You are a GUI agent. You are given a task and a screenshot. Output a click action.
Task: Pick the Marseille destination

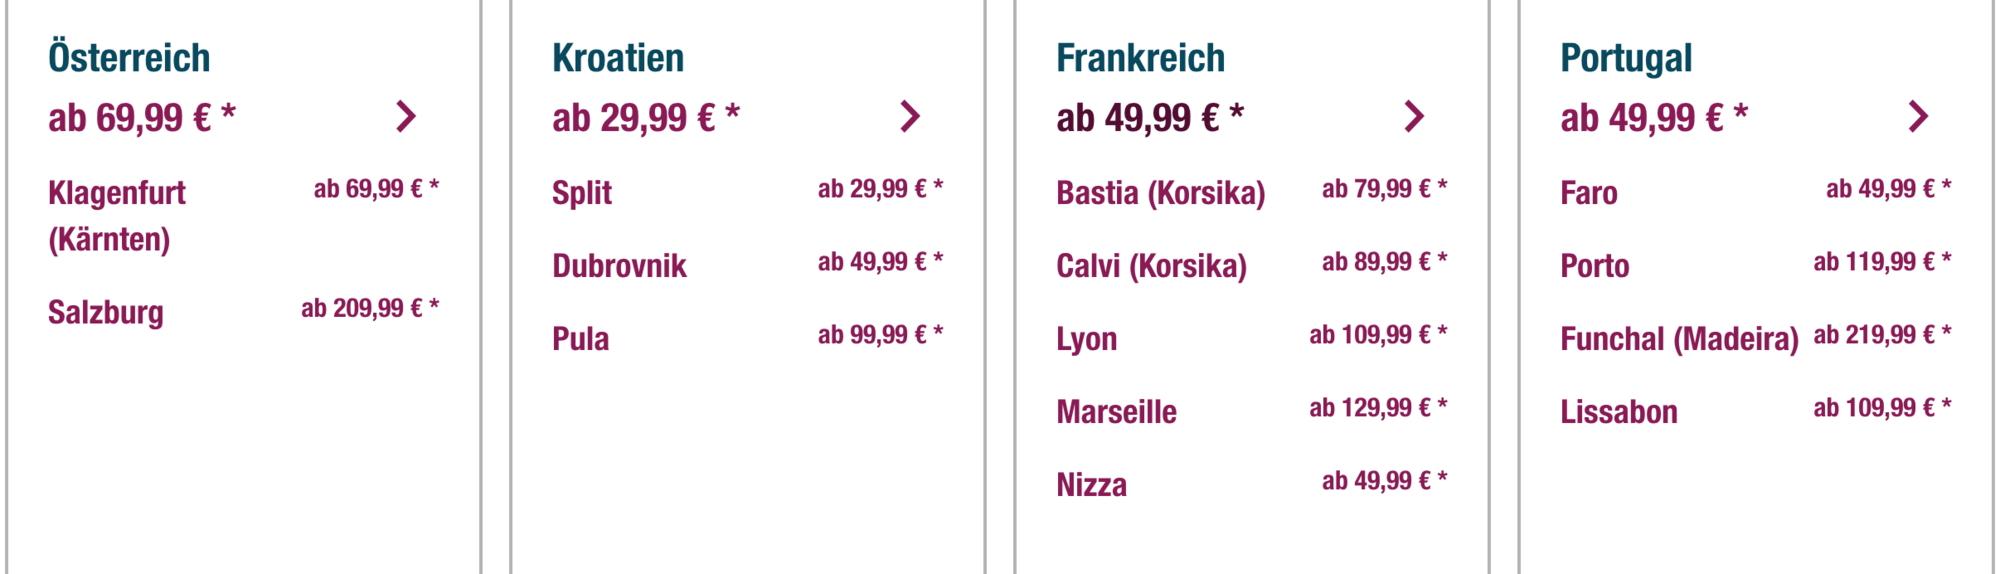click(x=1116, y=411)
